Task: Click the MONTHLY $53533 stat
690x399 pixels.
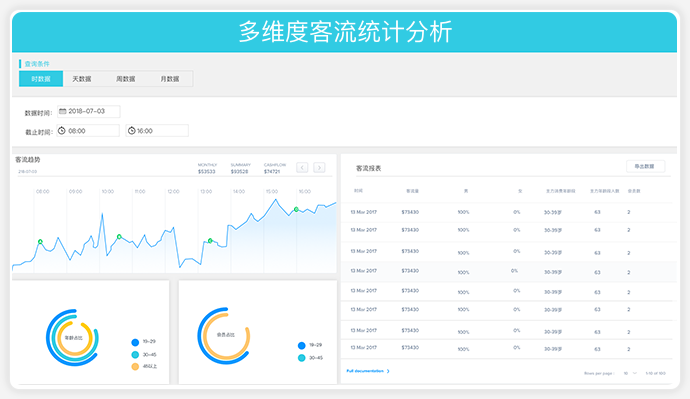Action: [x=207, y=168]
